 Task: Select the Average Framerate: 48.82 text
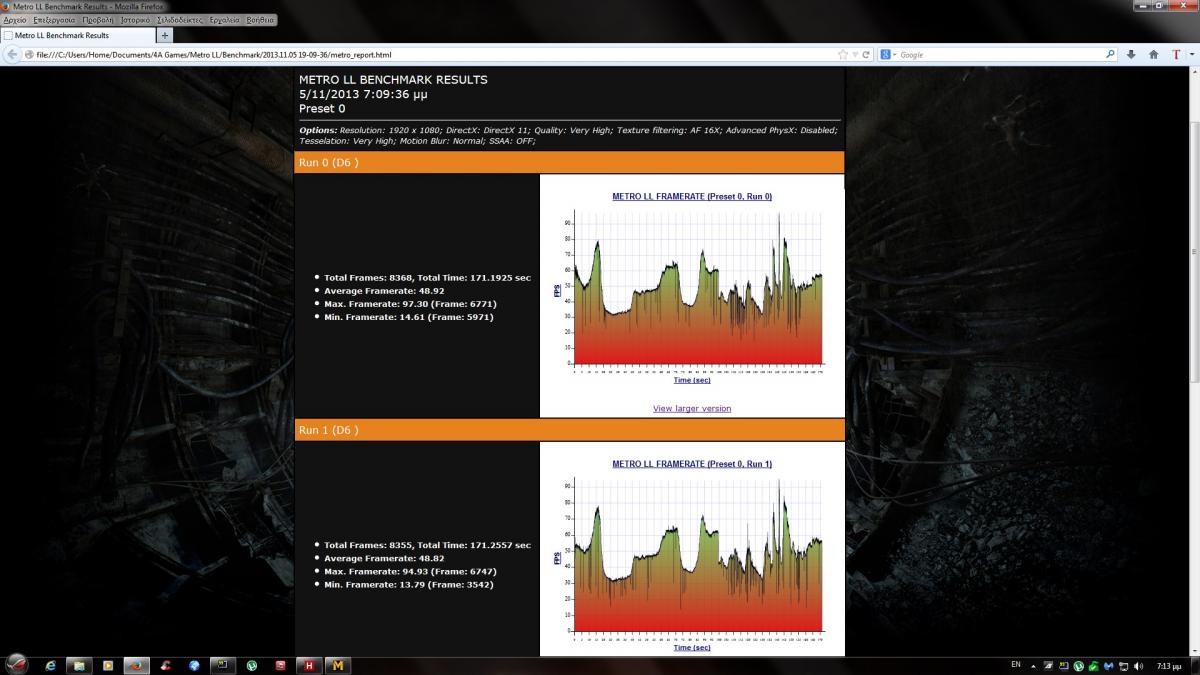pyautogui.click(x=384, y=558)
